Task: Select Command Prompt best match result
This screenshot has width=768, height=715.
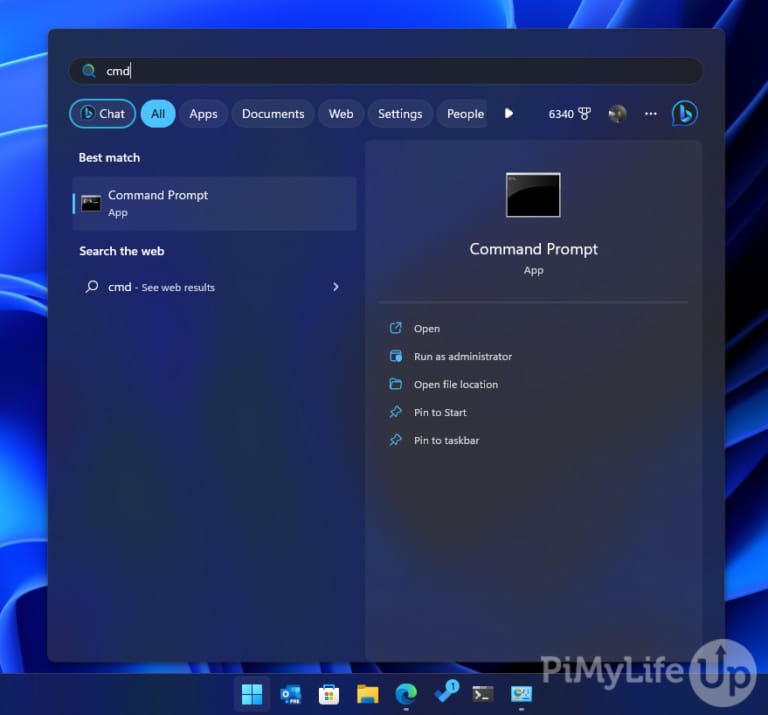Action: pos(215,203)
